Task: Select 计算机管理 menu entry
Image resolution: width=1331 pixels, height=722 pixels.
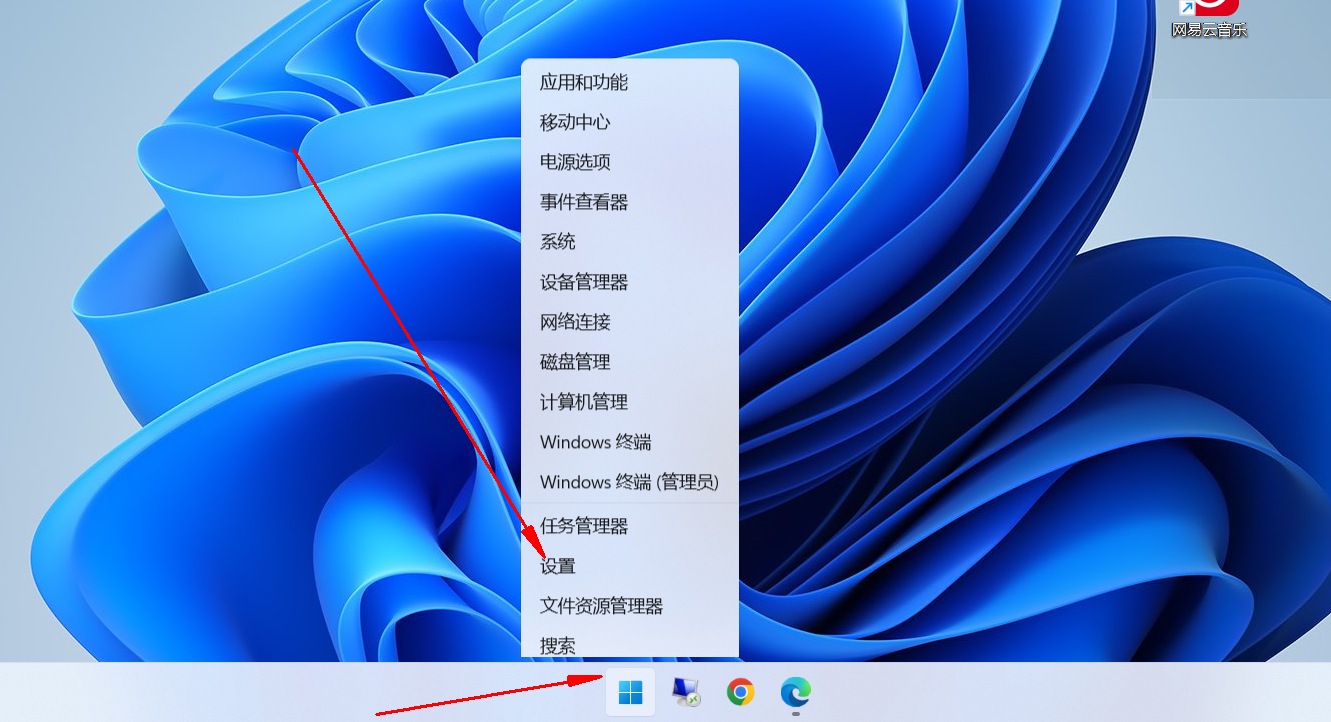Action: pyautogui.click(x=630, y=402)
